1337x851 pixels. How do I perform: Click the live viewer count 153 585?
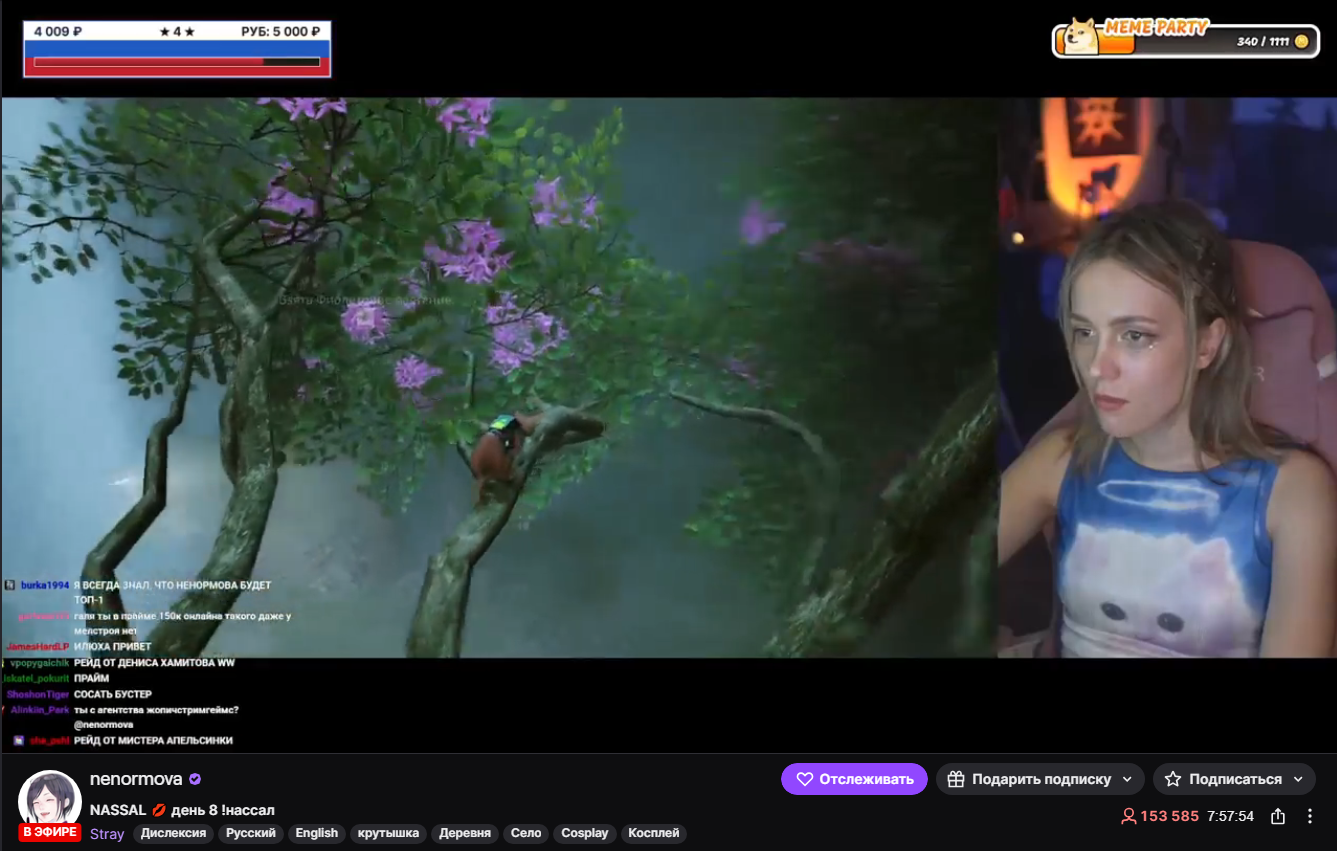[1160, 816]
